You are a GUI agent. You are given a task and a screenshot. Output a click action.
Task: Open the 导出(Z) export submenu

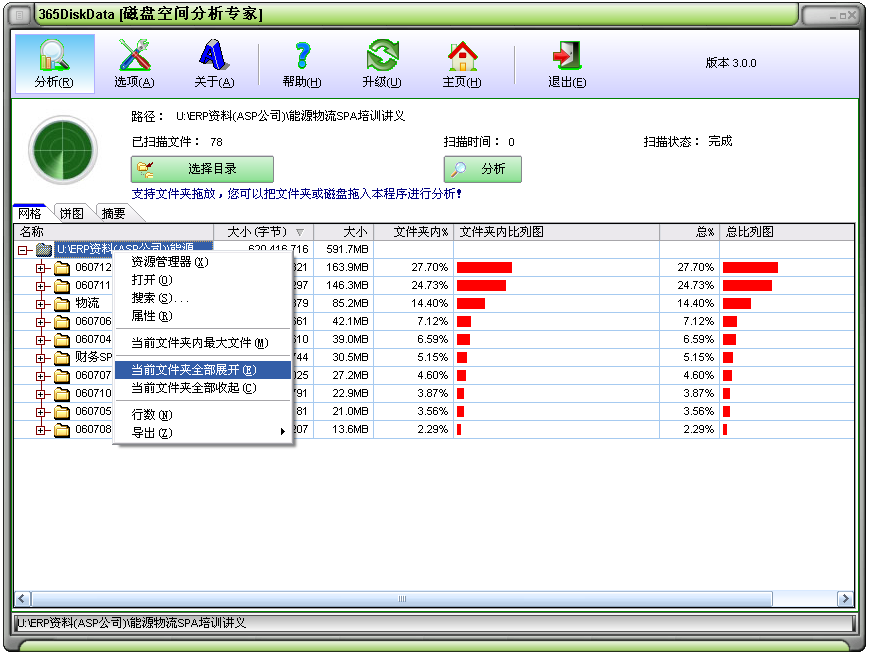203,433
